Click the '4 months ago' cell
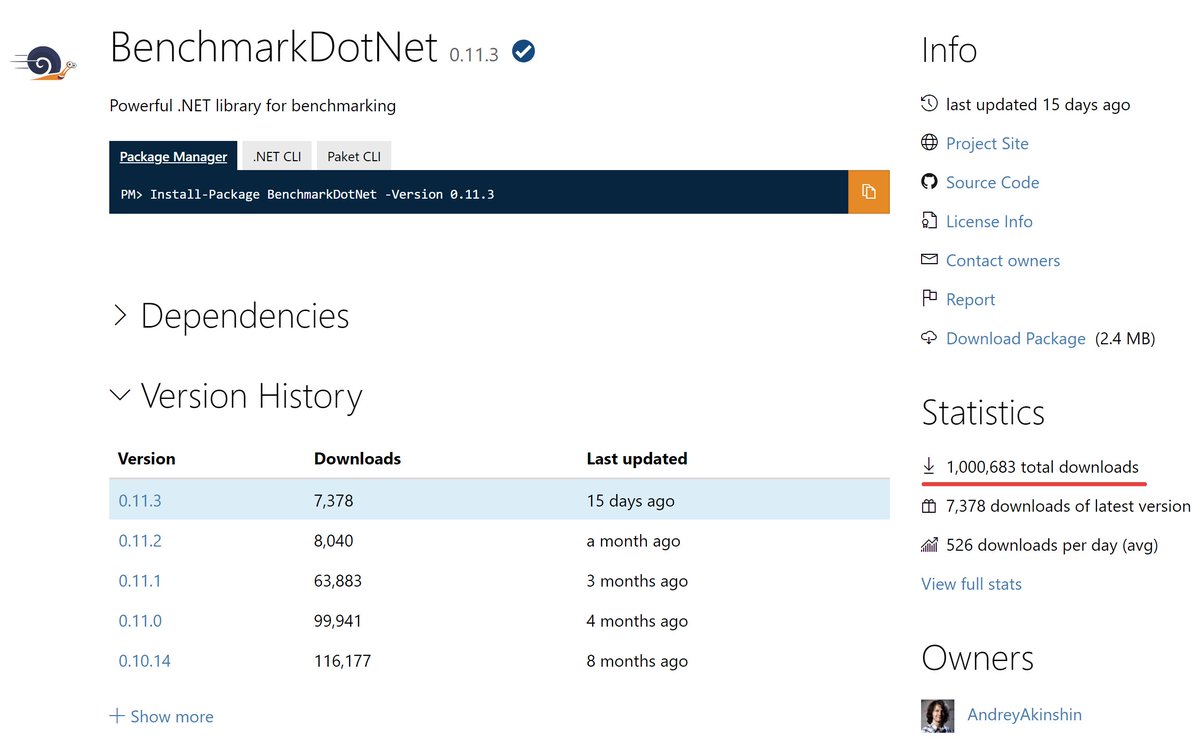The image size is (1200, 739). (x=637, y=621)
